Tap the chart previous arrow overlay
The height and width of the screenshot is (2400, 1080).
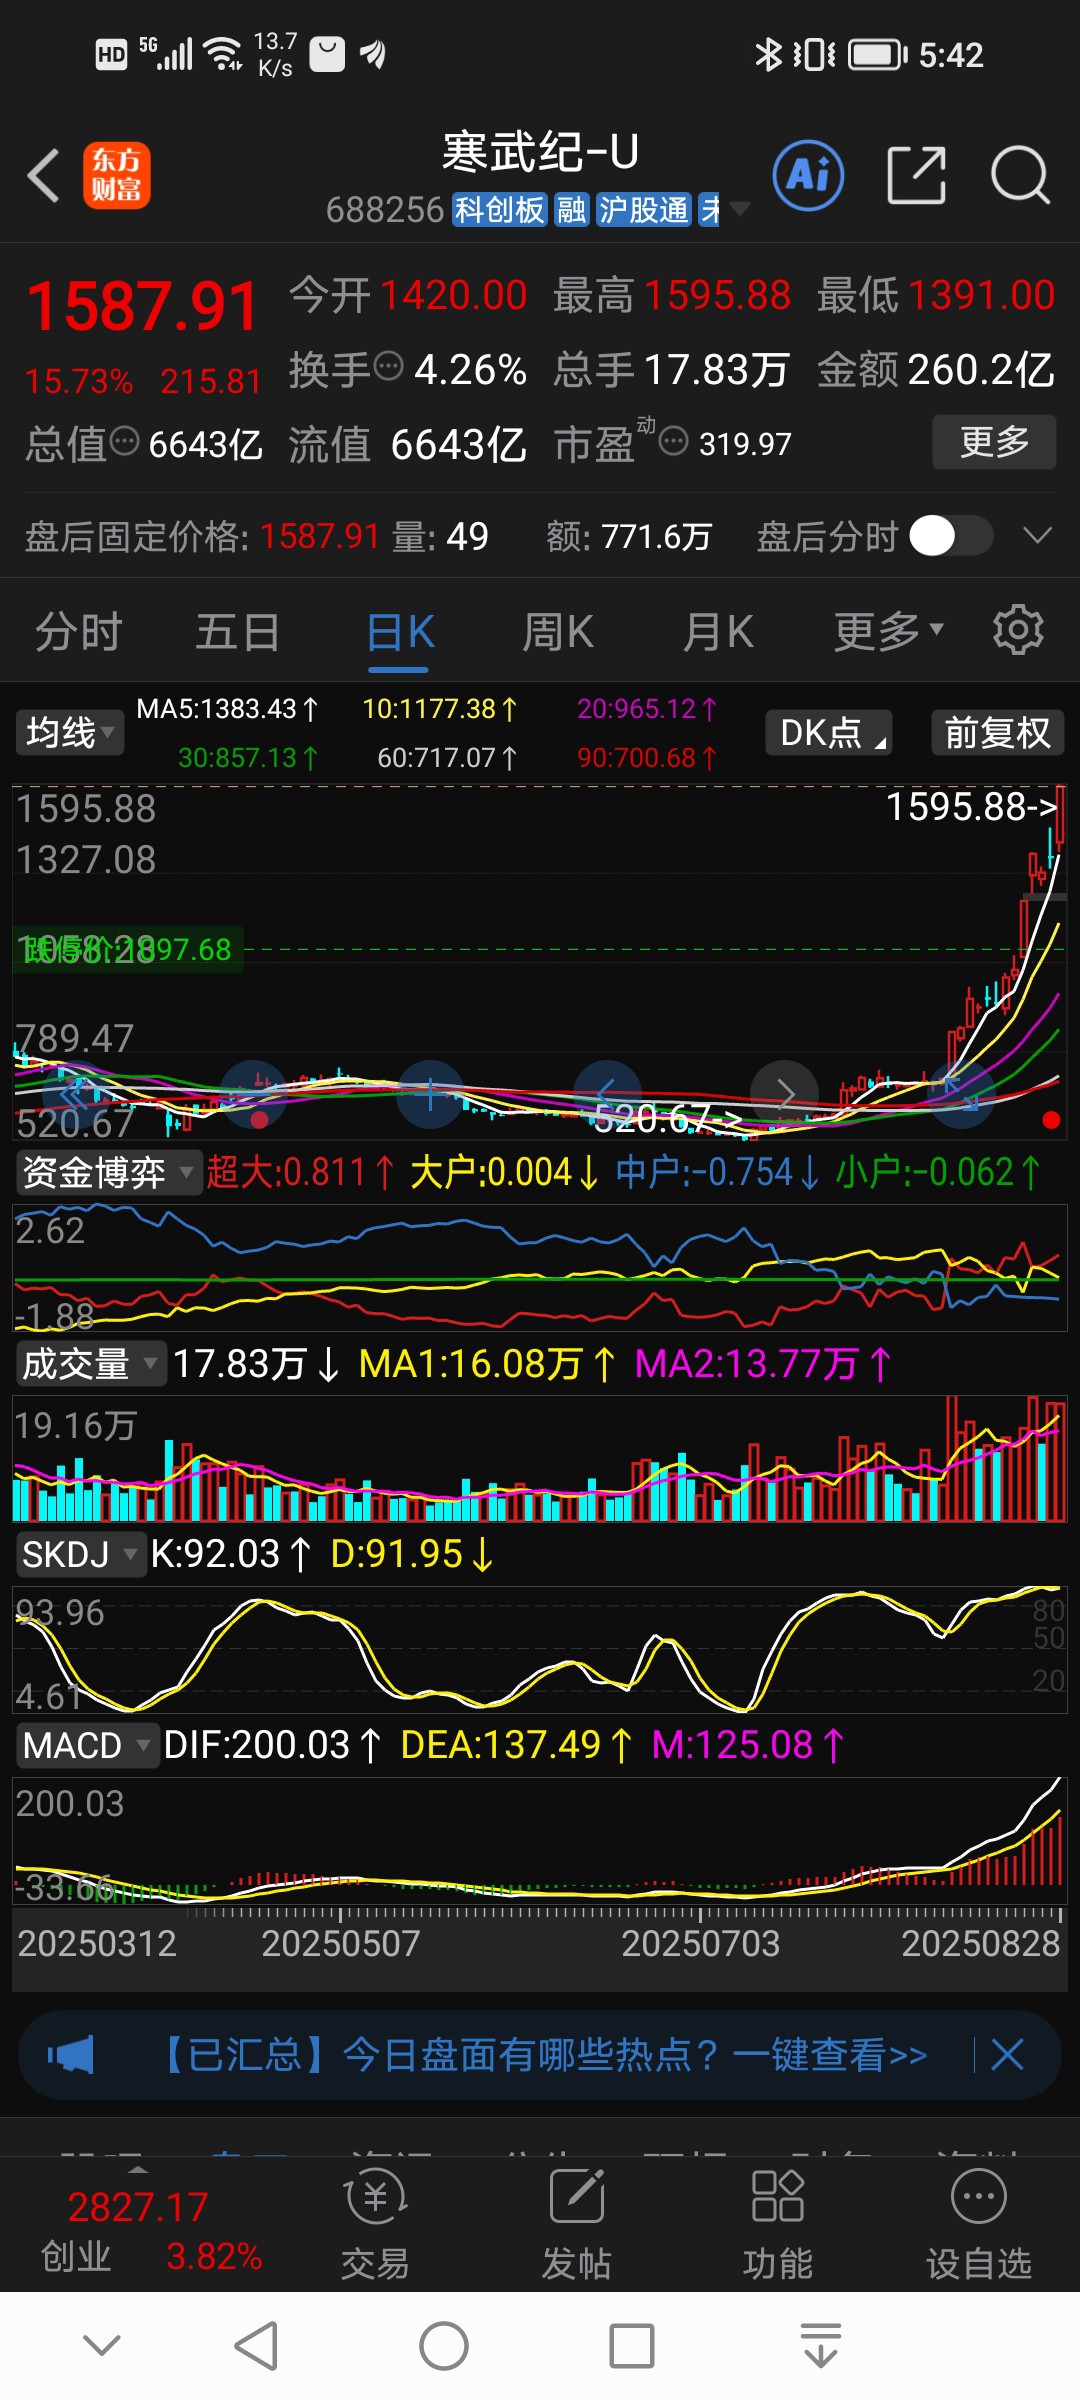click(x=607, y=1094)
